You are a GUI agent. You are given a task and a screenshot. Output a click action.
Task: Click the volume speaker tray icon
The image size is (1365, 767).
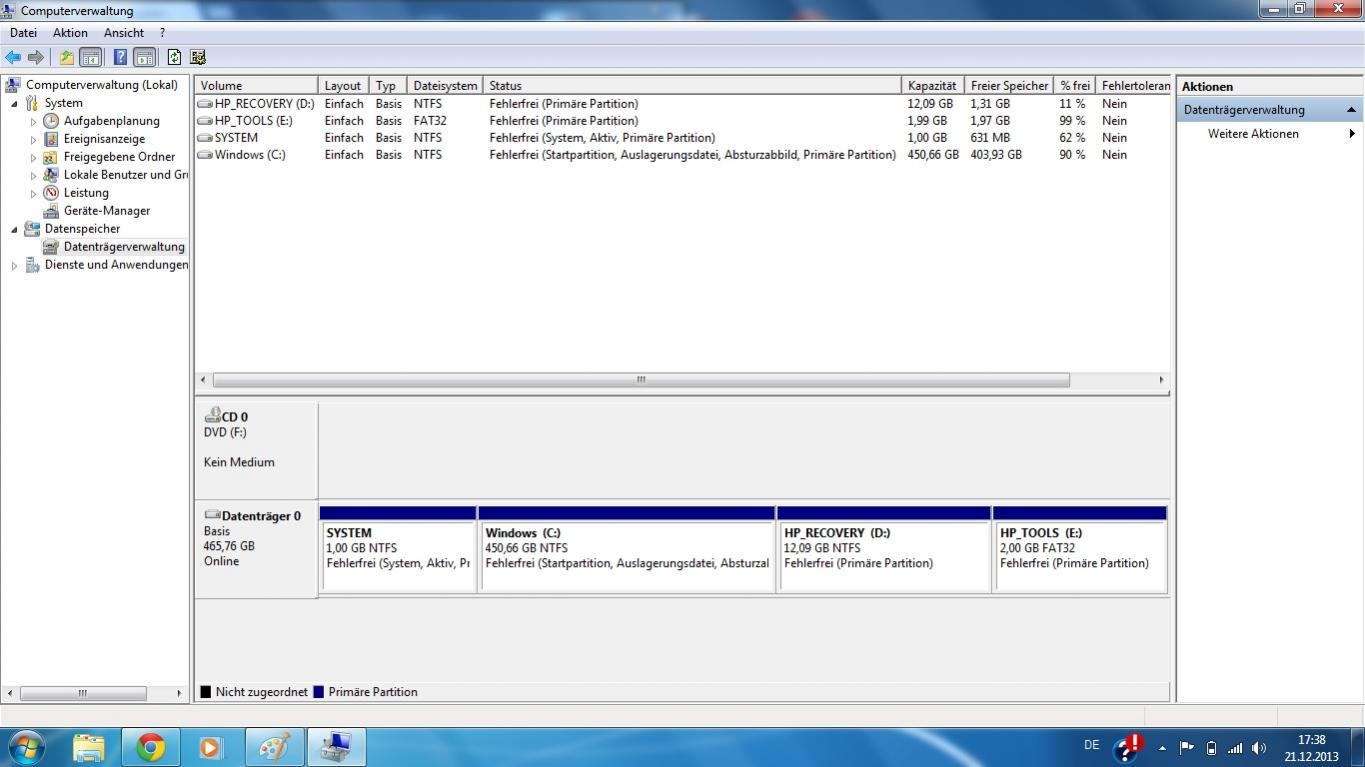1259,748
